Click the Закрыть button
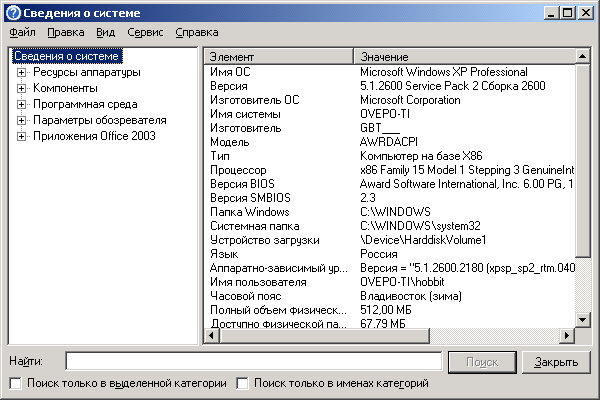 (556, 362)
